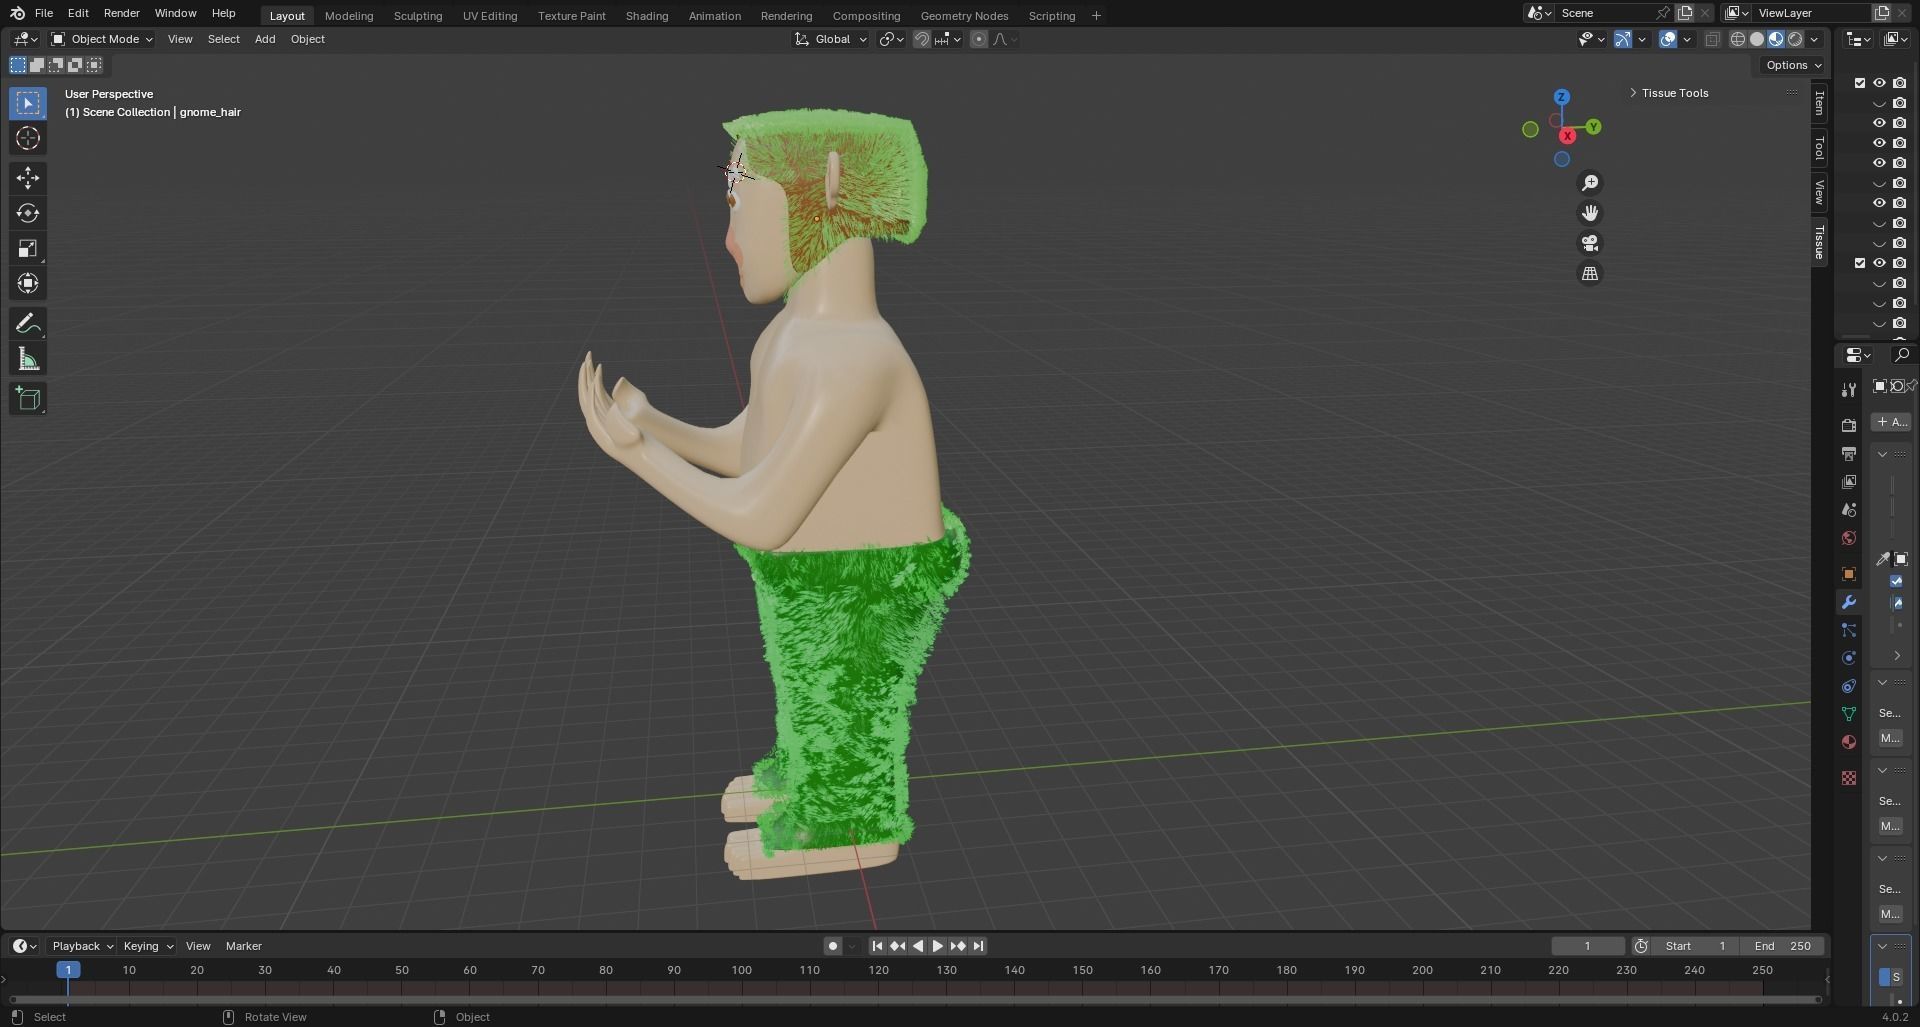Click the Marker menu in timeline
Screen dimensions: 1920x1027
[244, 946]
